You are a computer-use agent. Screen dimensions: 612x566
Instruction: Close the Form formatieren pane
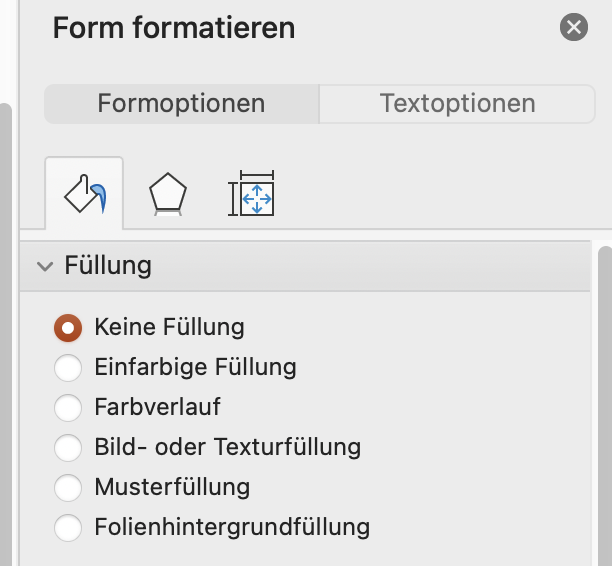point(574,27)
